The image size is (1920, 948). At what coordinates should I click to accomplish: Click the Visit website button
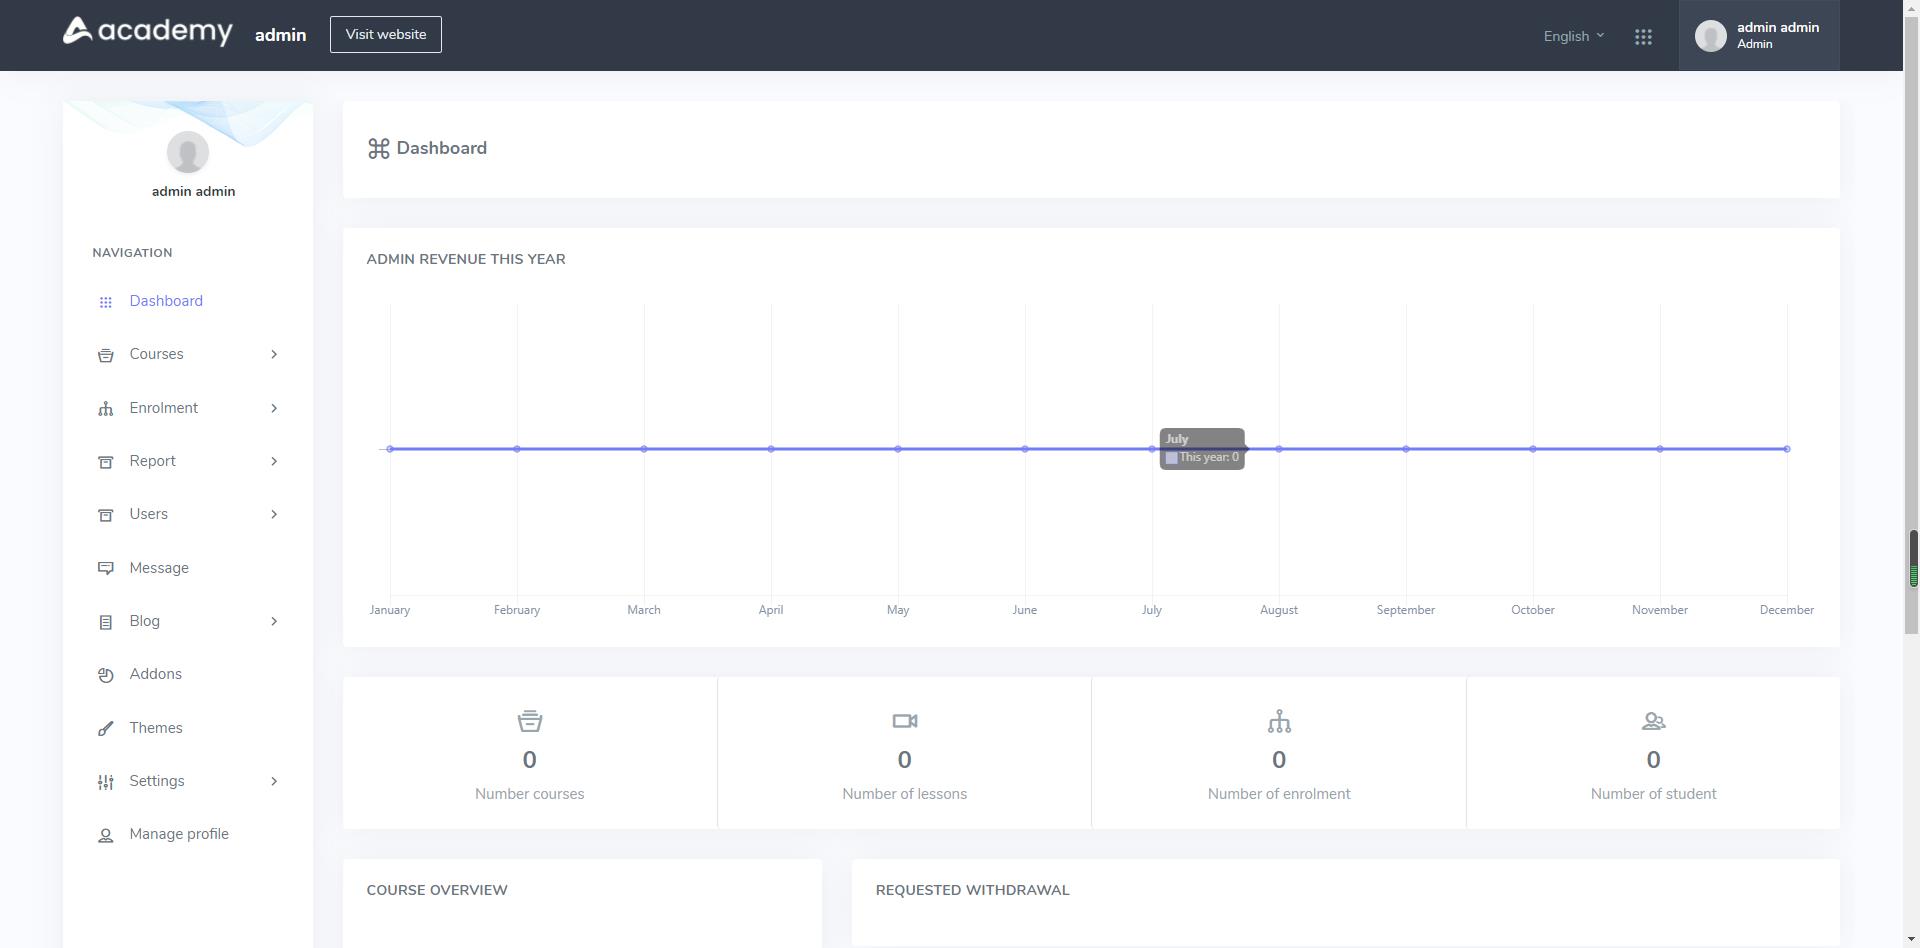pos(386,34)
